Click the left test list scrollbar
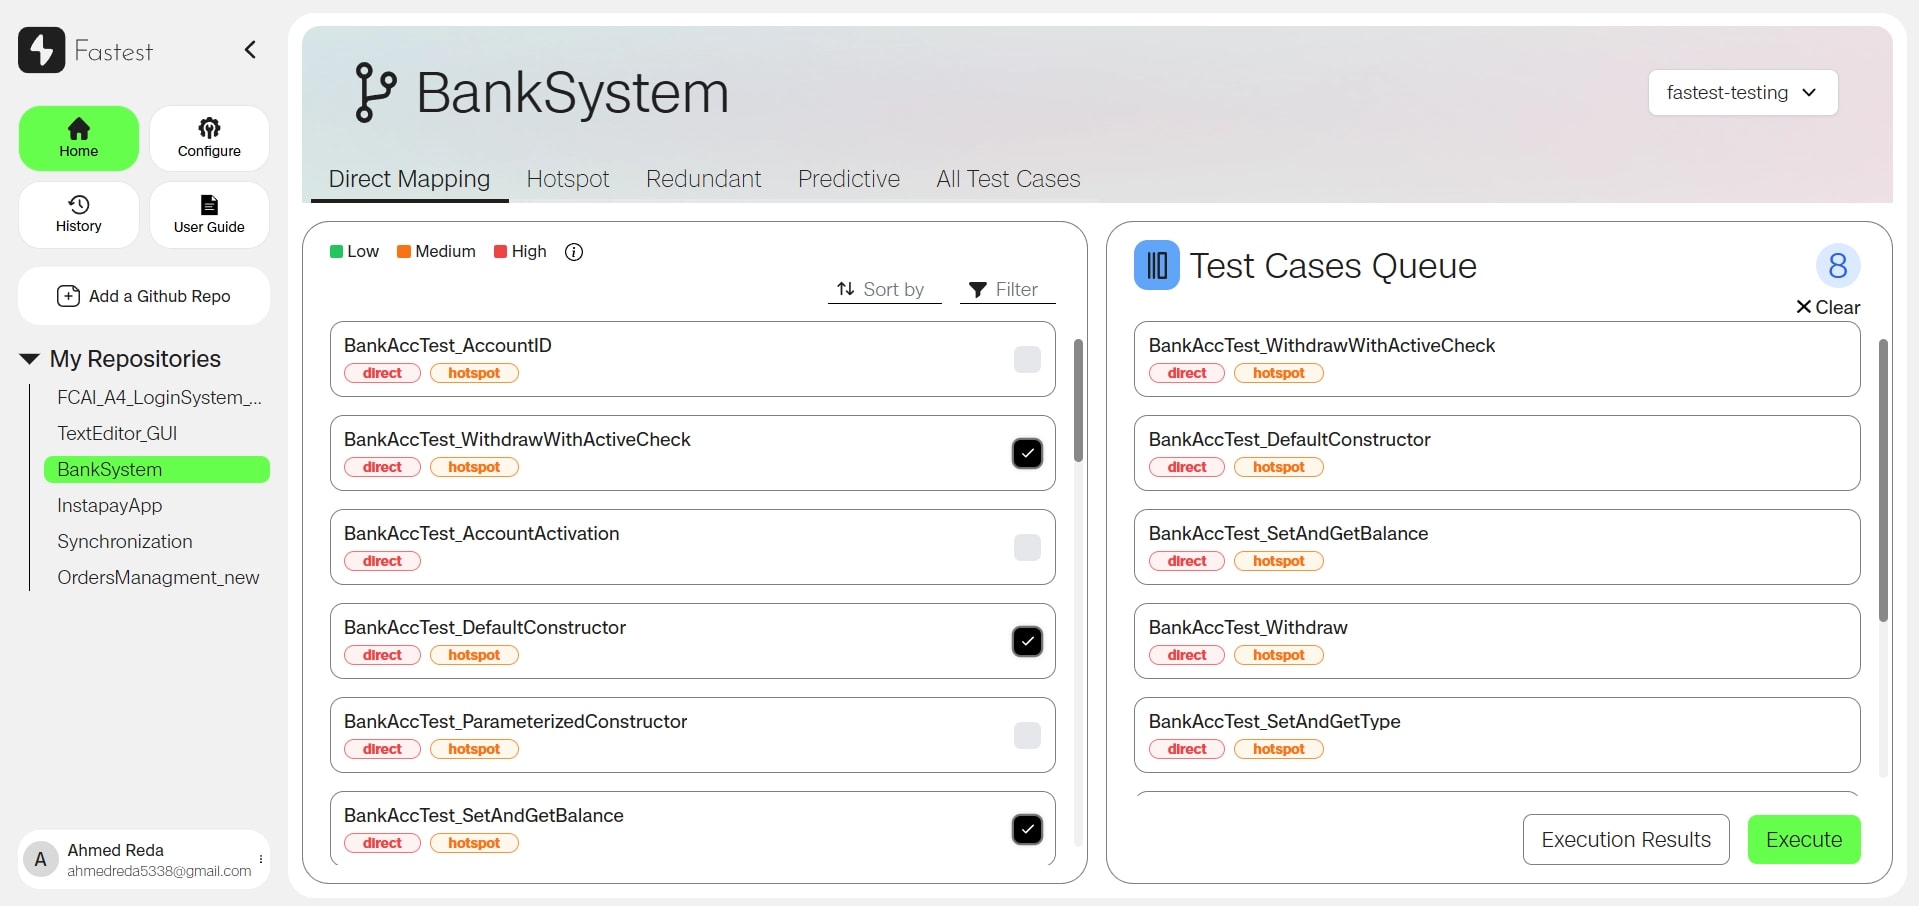This screenshot has height=906, width=1919. pyautogui.click(x=1078, y=400)
